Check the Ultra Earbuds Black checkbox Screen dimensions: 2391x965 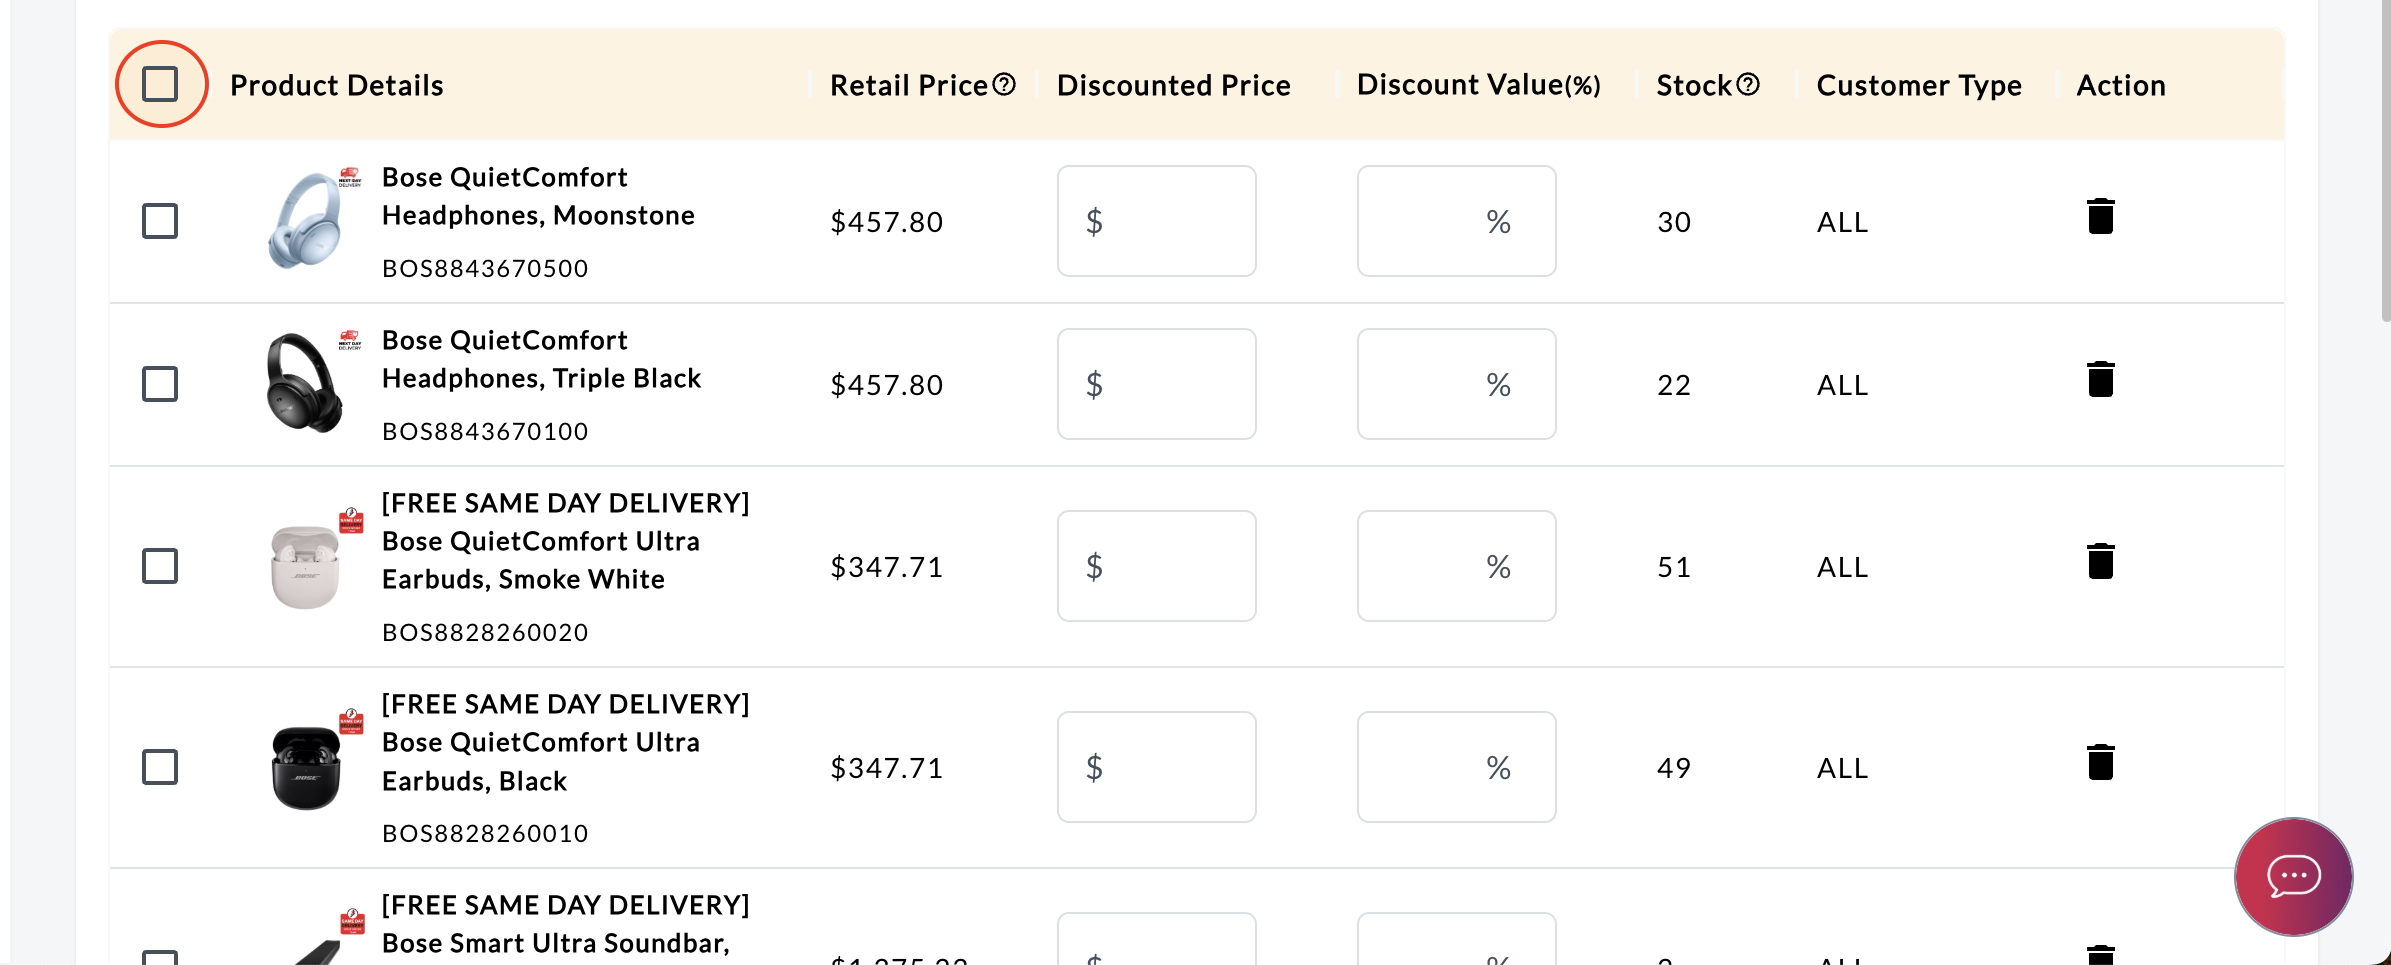coord(160,767)
